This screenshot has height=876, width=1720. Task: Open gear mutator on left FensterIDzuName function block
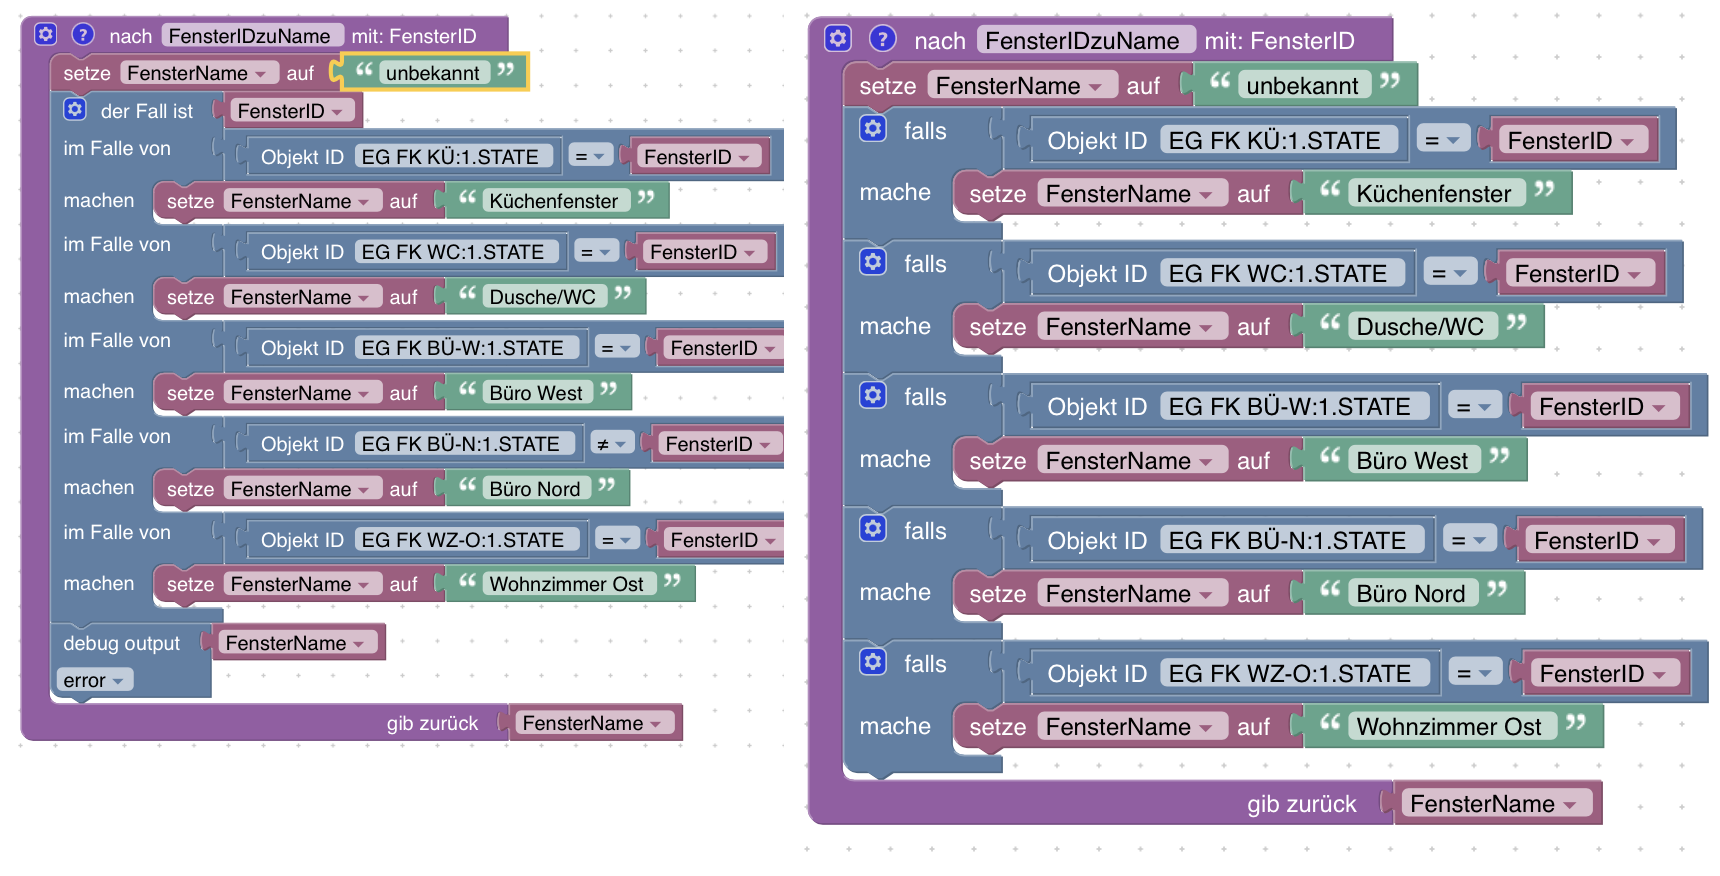(46, 34)
